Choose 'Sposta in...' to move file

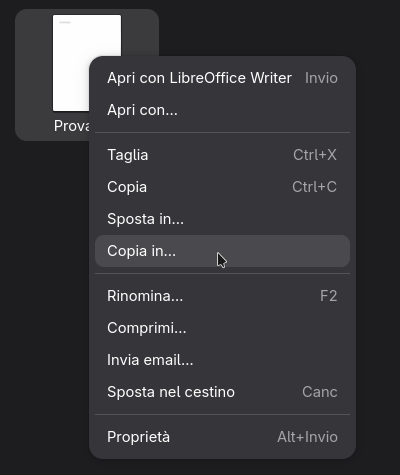(222, 219)
